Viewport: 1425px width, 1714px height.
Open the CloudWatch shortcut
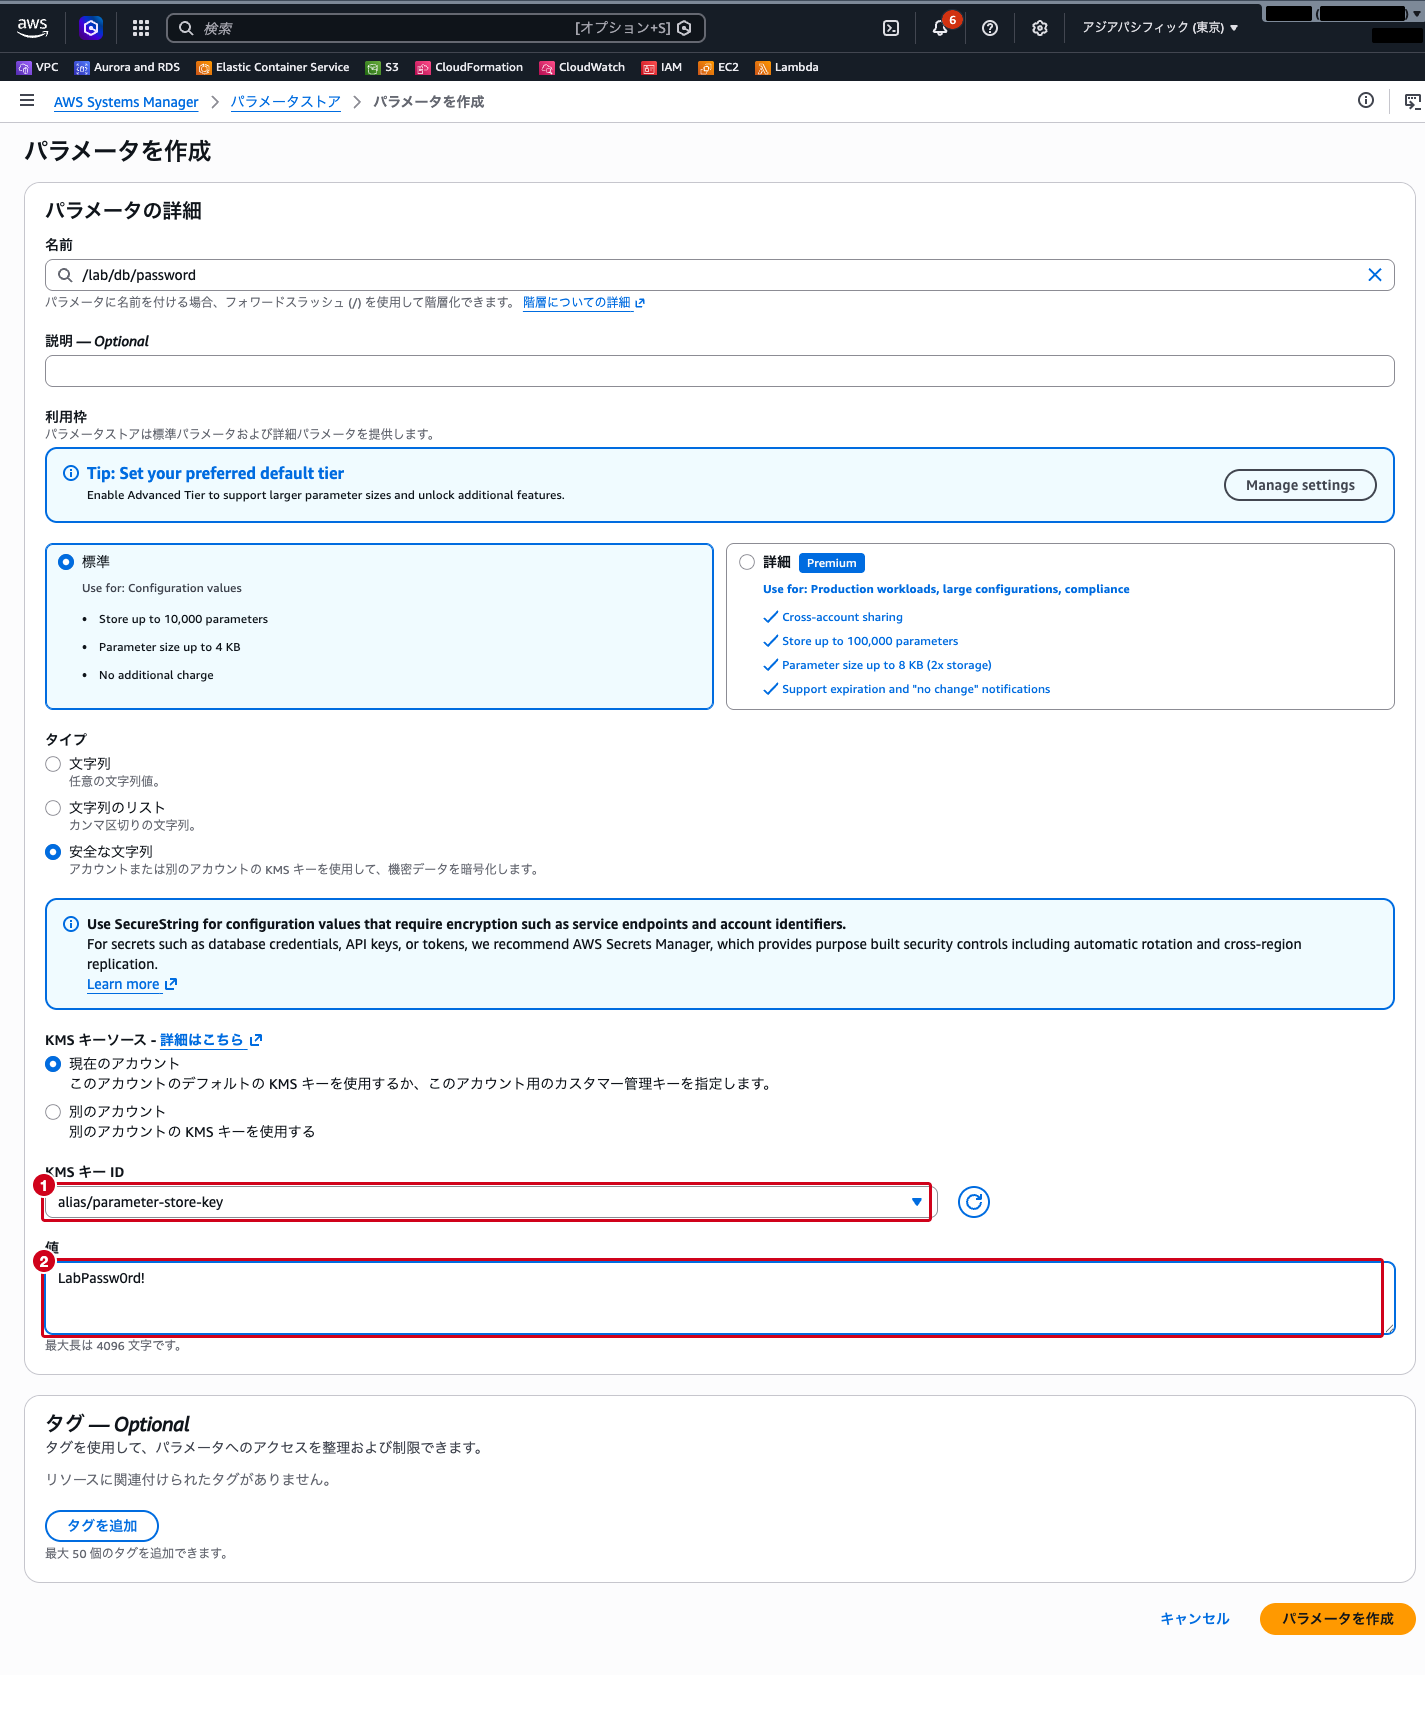(582, 67)
